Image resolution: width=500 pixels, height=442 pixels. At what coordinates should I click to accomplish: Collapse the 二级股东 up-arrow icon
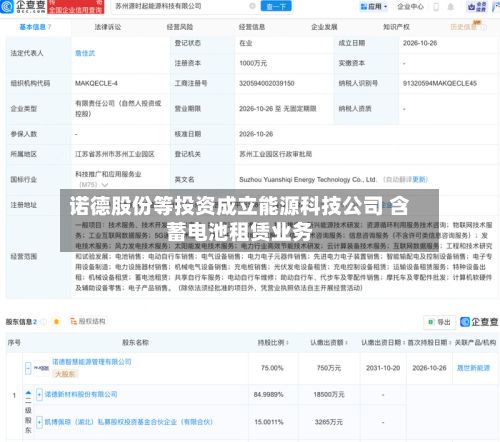point(28,393)
